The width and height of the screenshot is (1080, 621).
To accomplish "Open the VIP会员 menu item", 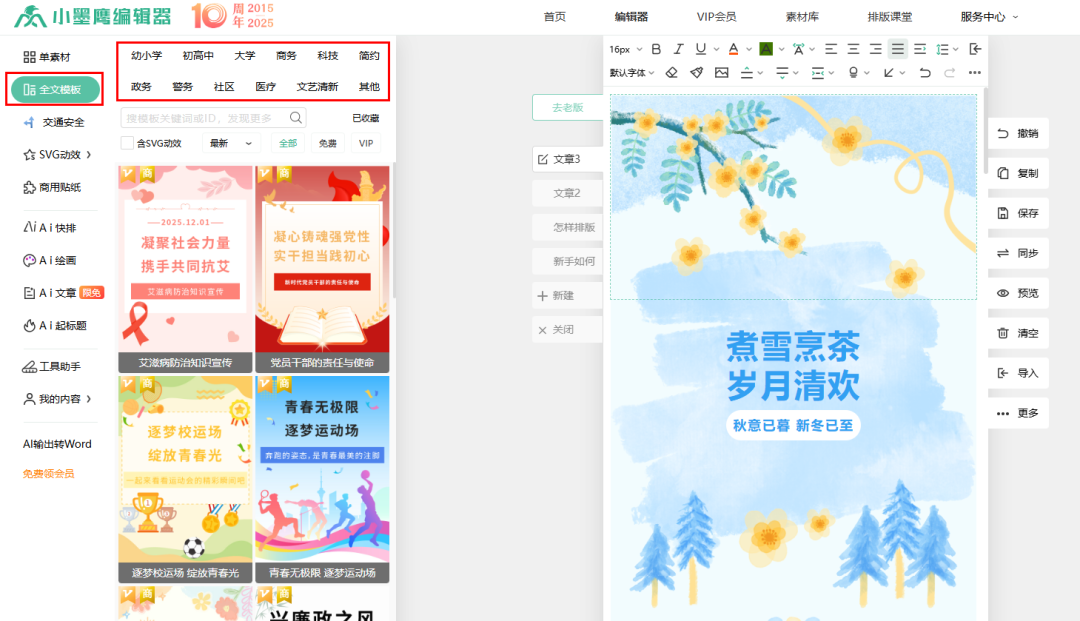I will [x=716, y=17].
